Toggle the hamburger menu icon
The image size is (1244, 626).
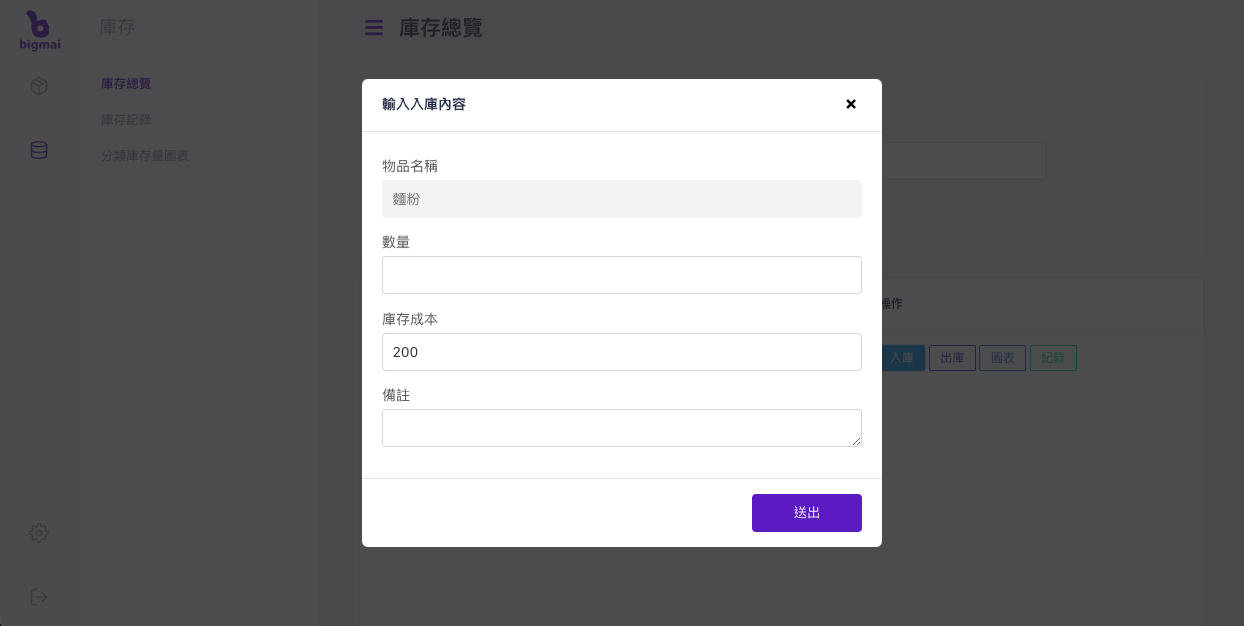pos(374,28)
